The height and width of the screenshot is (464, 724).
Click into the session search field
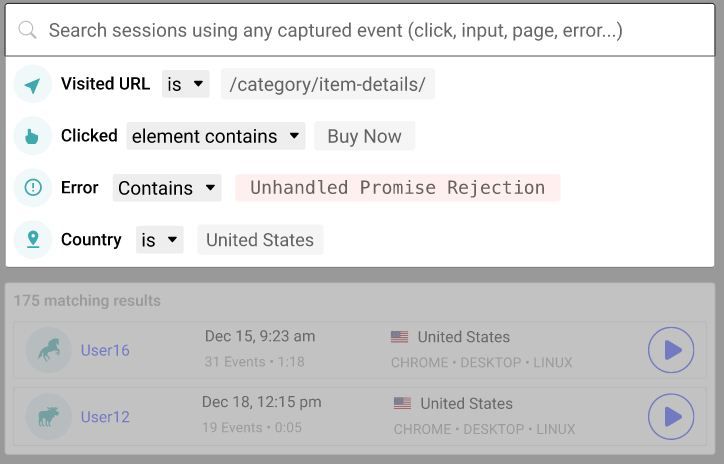coord(360,30)
